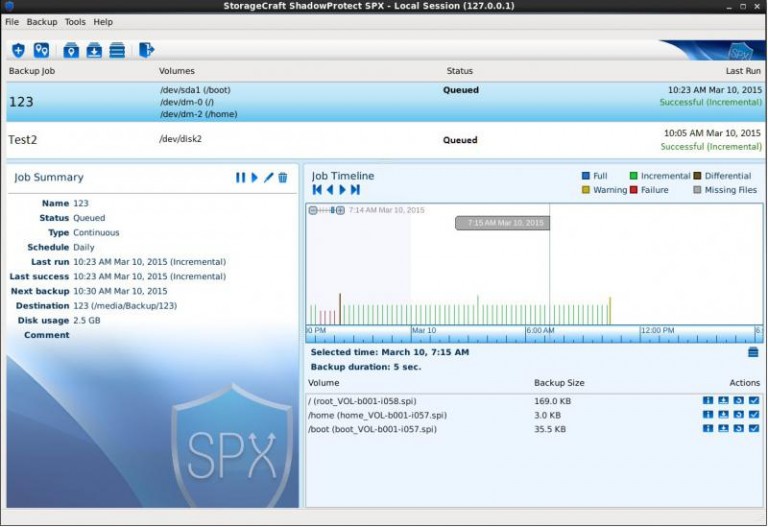Open the Help menu
The height and width of the screenshot is (527, 768).
click(103, 22)
